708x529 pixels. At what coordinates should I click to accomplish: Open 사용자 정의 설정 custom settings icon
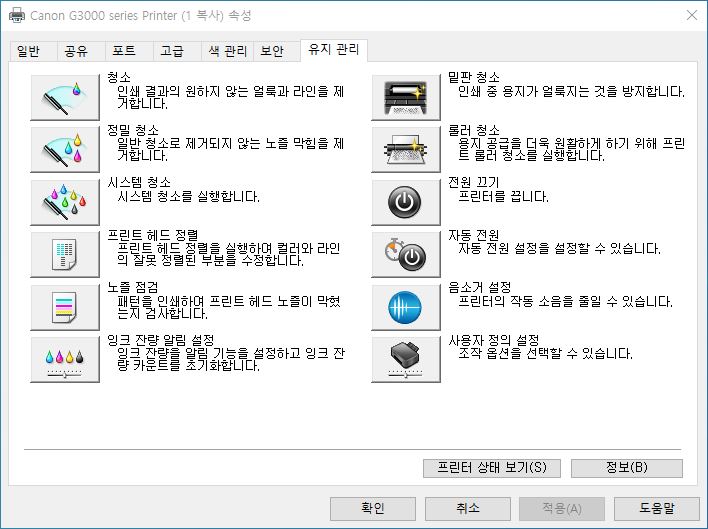click(405, 359)
